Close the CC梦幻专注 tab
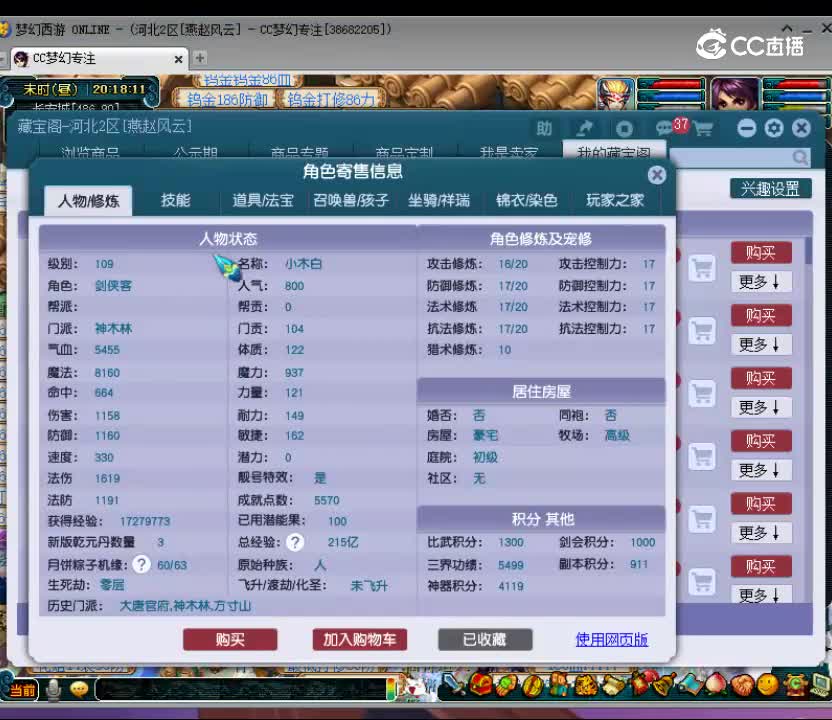Image resolution: width=832 pixels, height=720 pixels. click(x=178, y=59)
